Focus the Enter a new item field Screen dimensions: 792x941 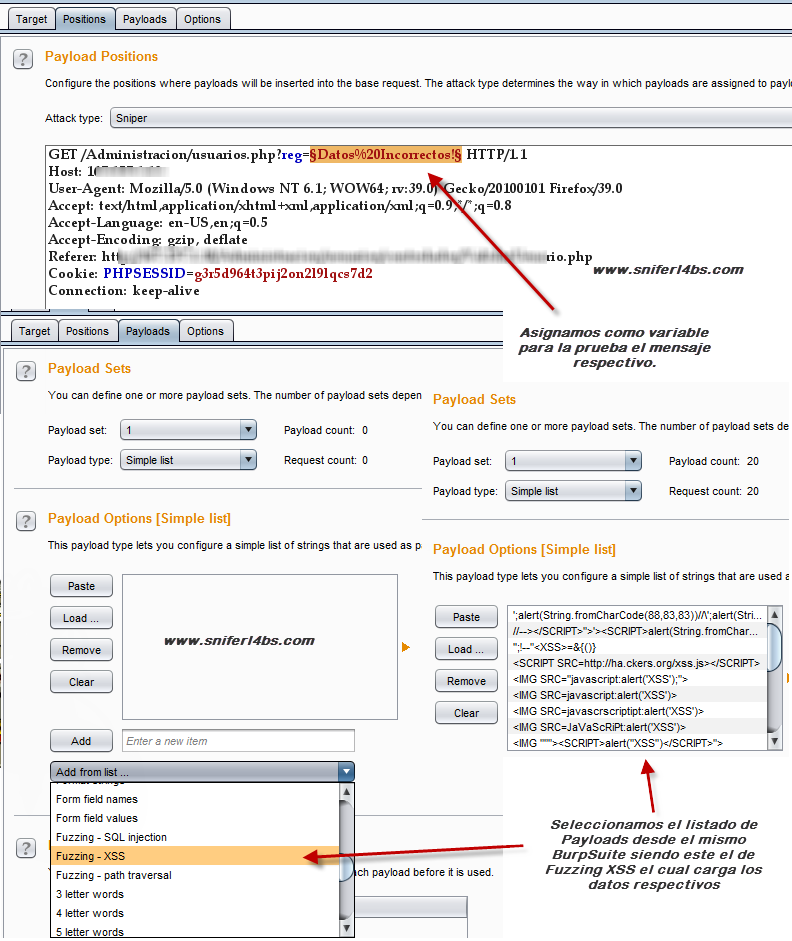[238, 741]
